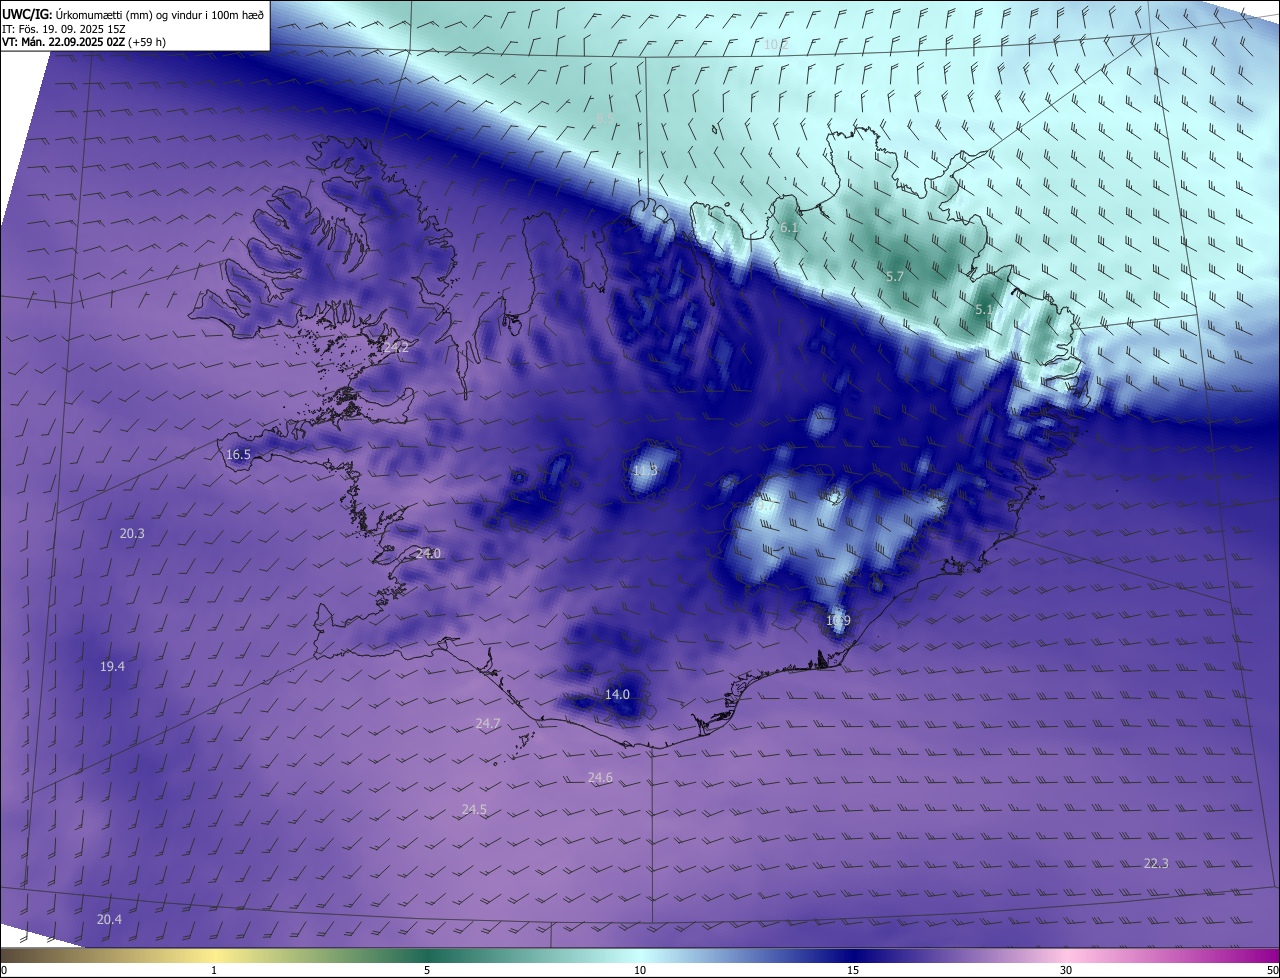
Task: Click the 'IT: Fös. 19. 09. 2025 15Z' line
Action: click(x=65, y=28)
